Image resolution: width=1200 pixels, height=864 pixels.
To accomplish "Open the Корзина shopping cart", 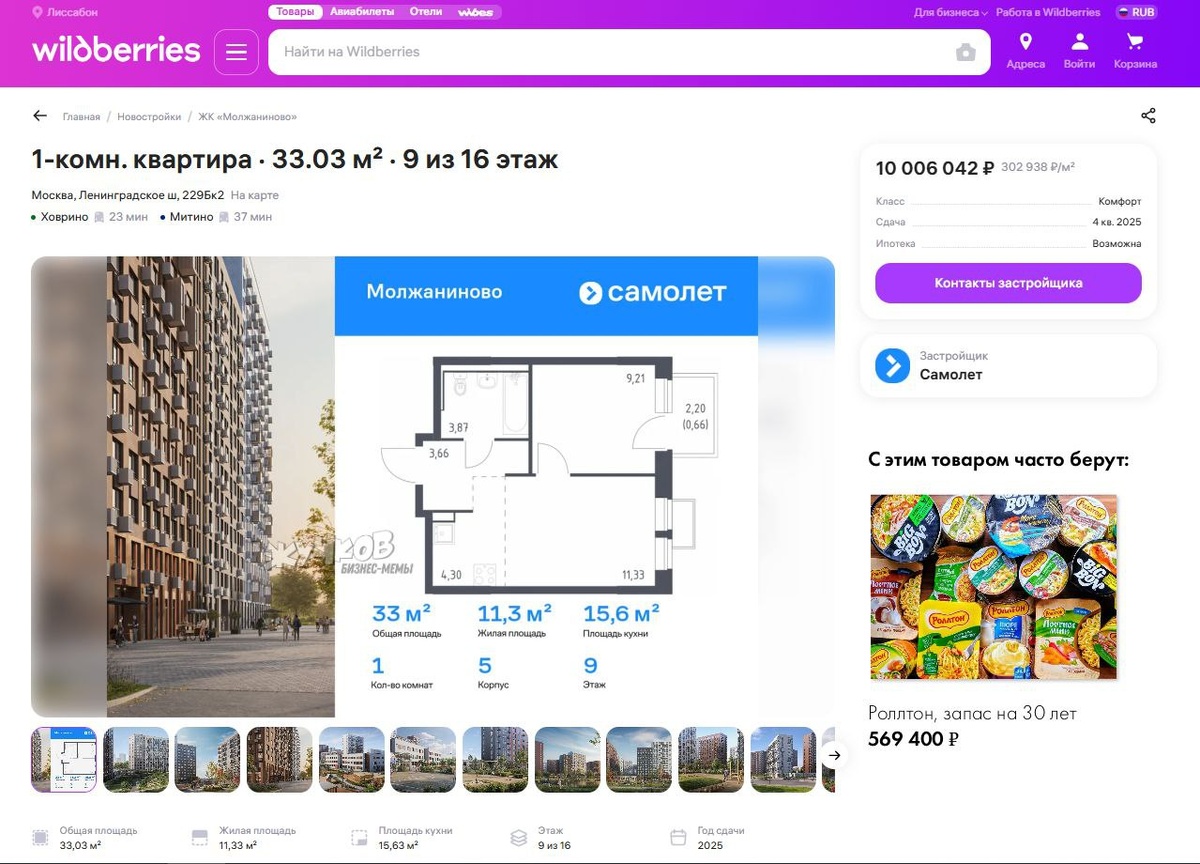I will point(1135,51).
